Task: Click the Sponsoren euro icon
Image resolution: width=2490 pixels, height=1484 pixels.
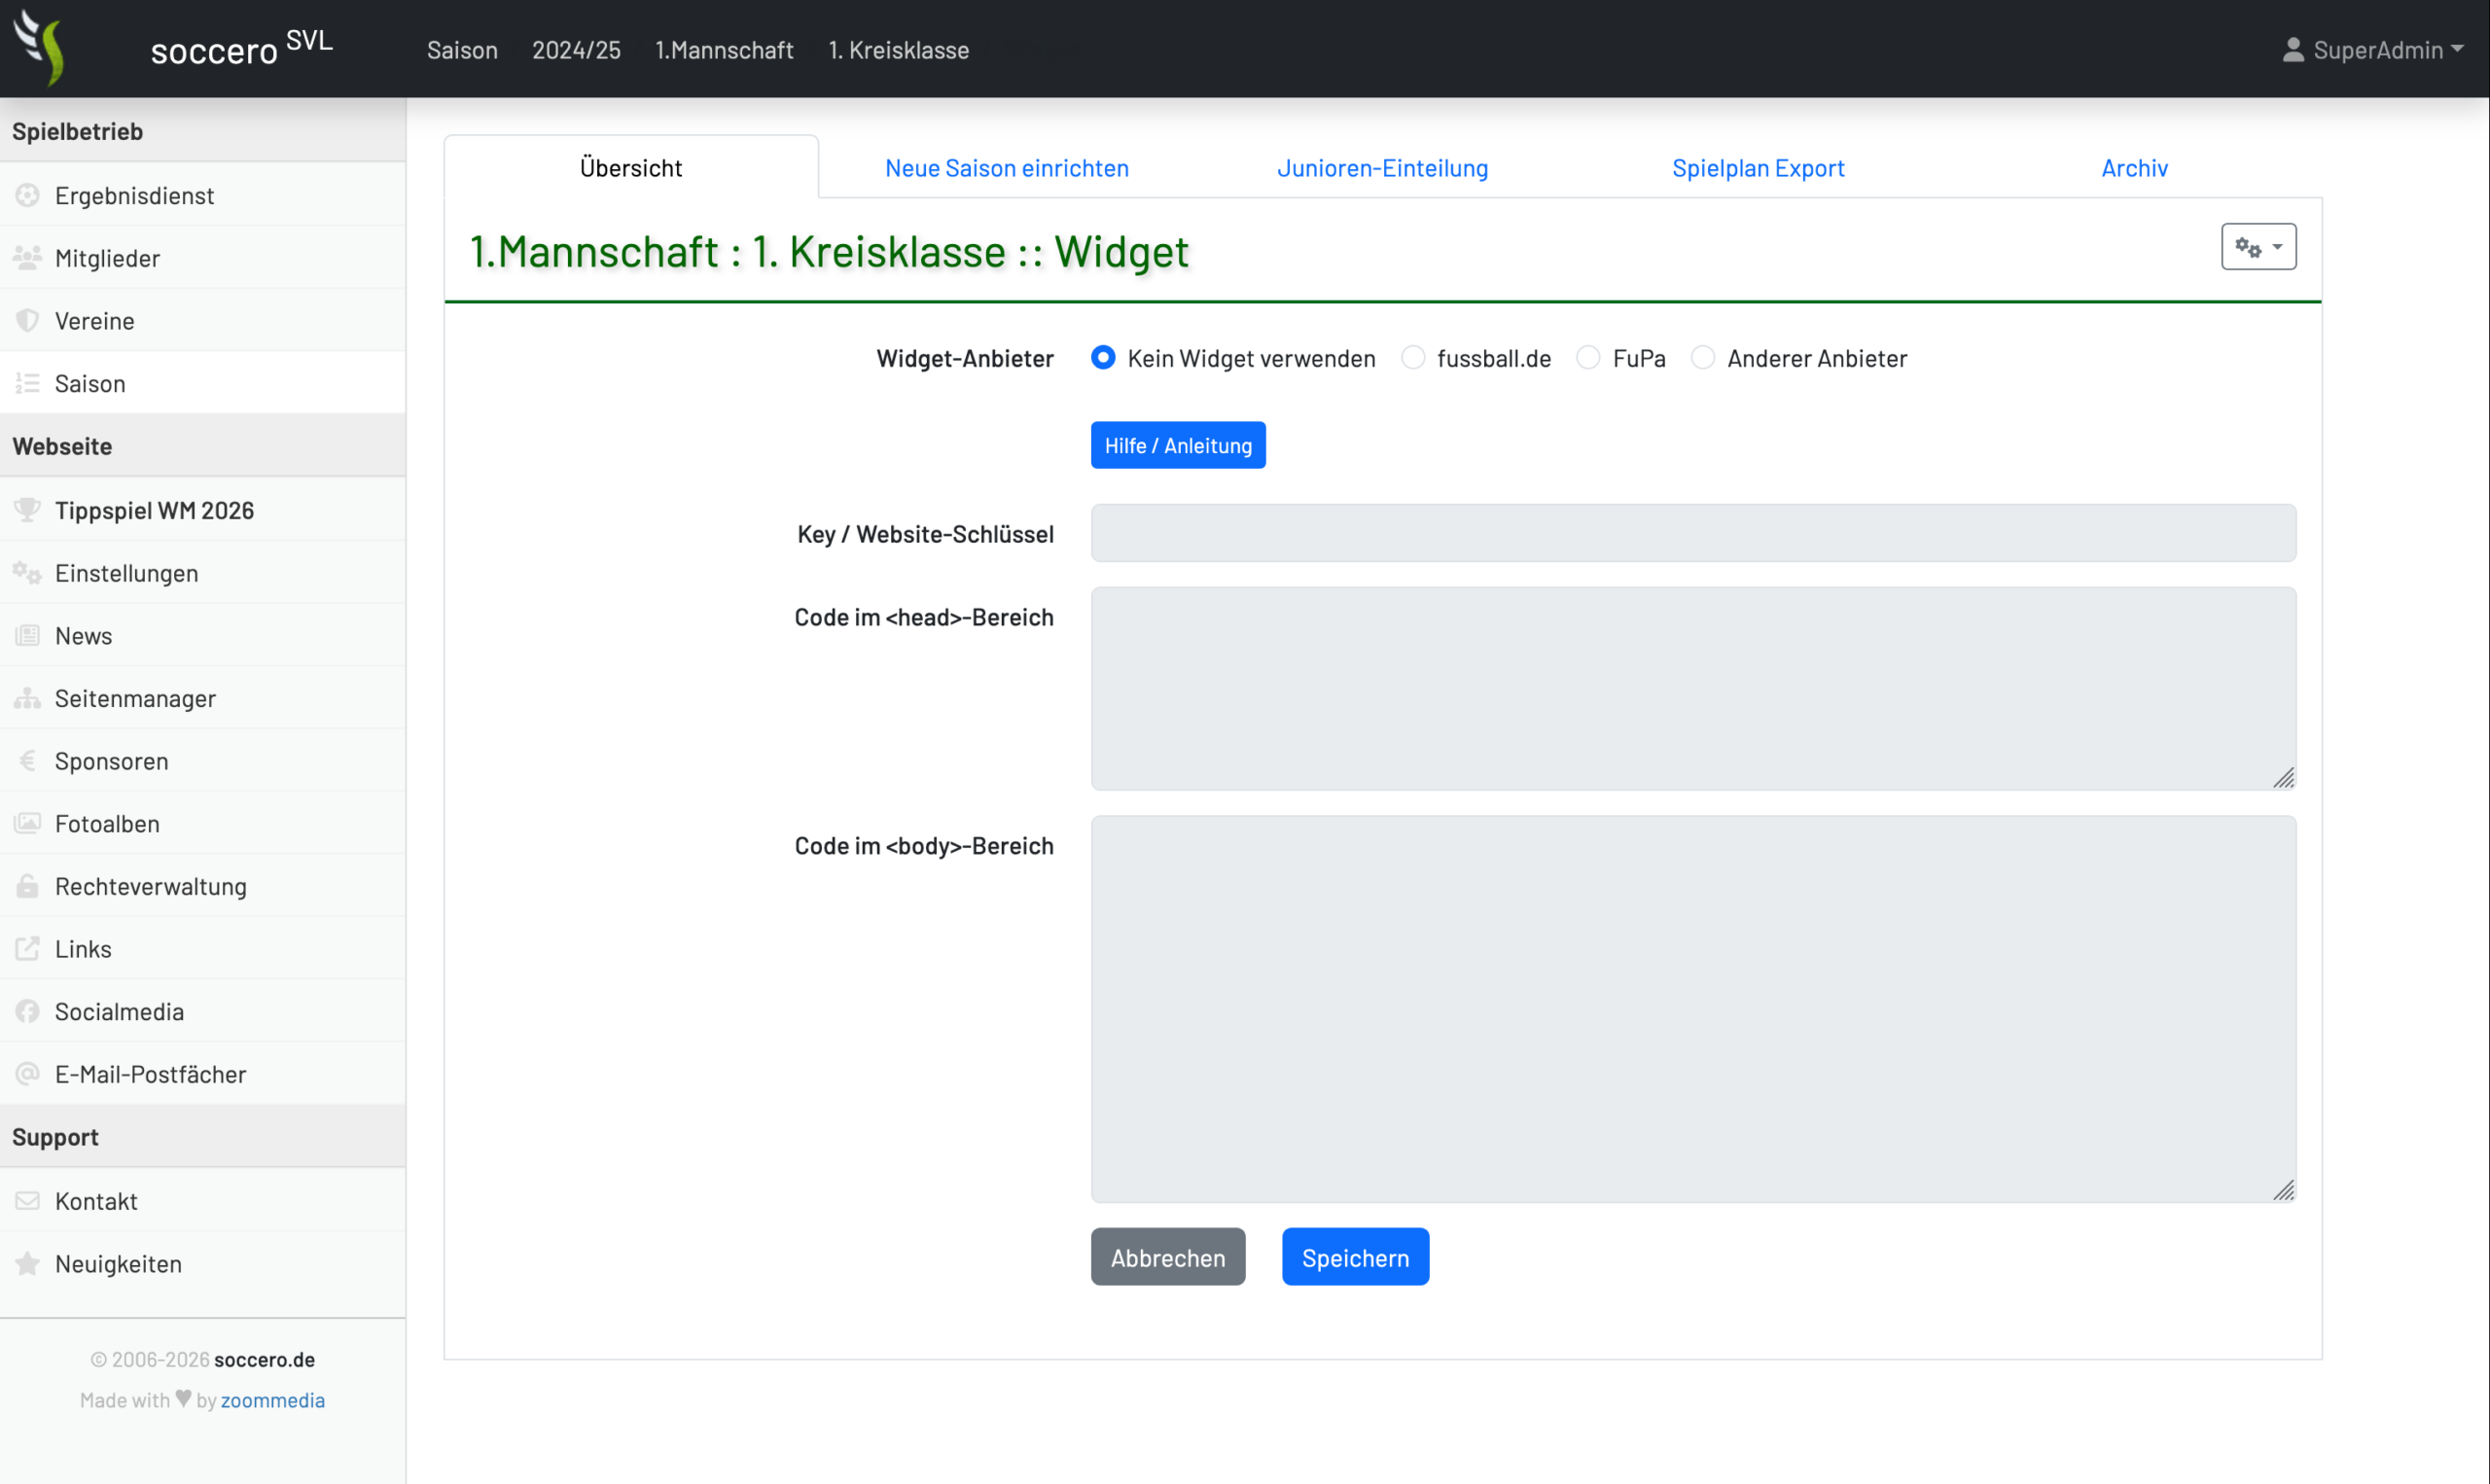Action: pyautogui.click(x=27, y=761)
